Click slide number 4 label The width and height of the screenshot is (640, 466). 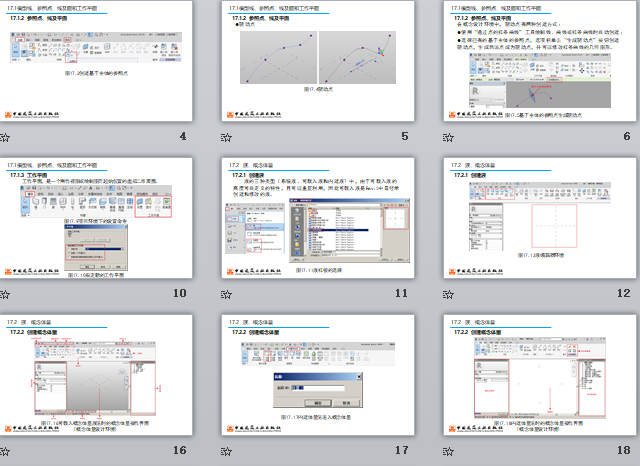tap(183, 136)
